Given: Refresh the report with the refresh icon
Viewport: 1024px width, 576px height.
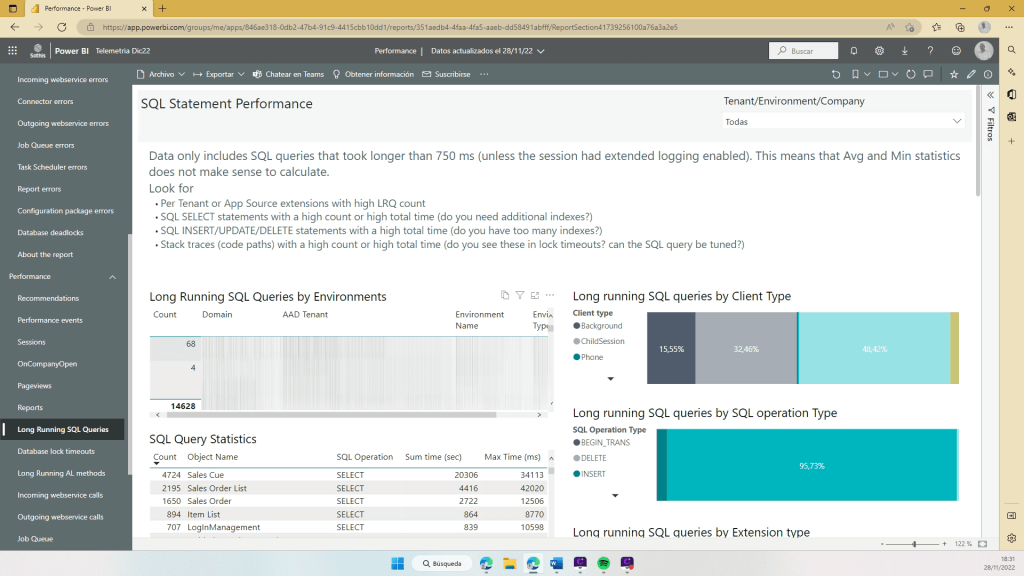Looking at the screenshot, I should coord(911,74).
